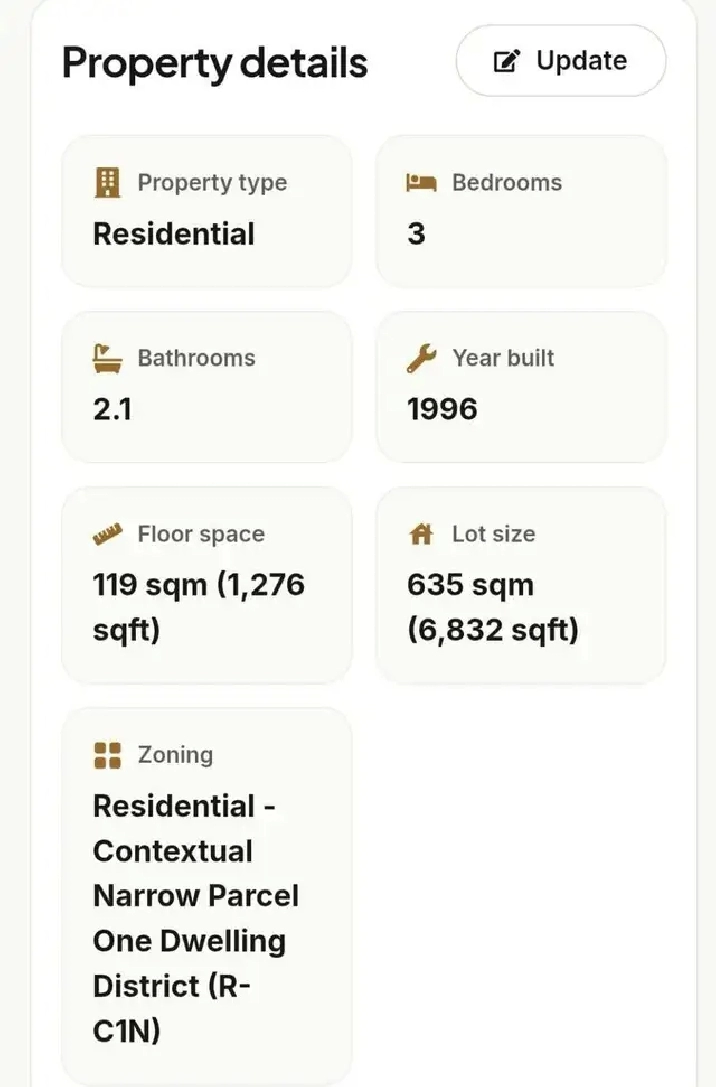Select the Property details heading
The height and width of the screenshot is (1087, 716).
215,63
